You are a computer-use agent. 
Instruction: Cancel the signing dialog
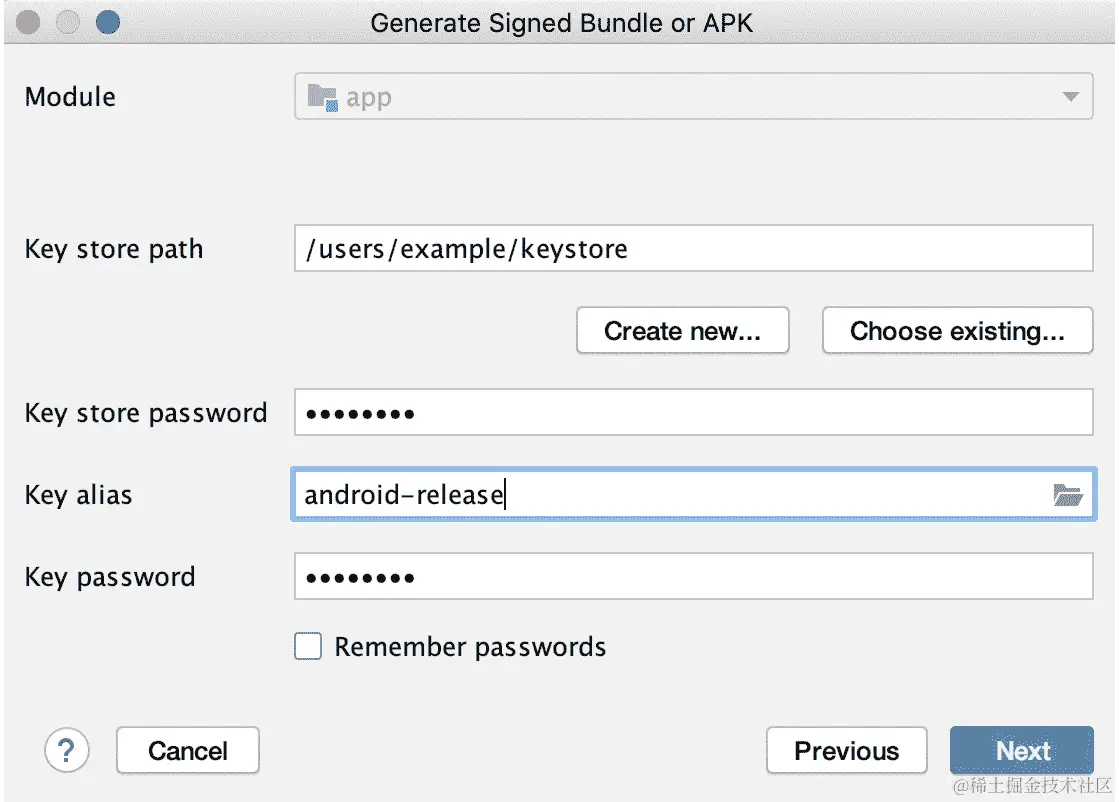(187, 750)
